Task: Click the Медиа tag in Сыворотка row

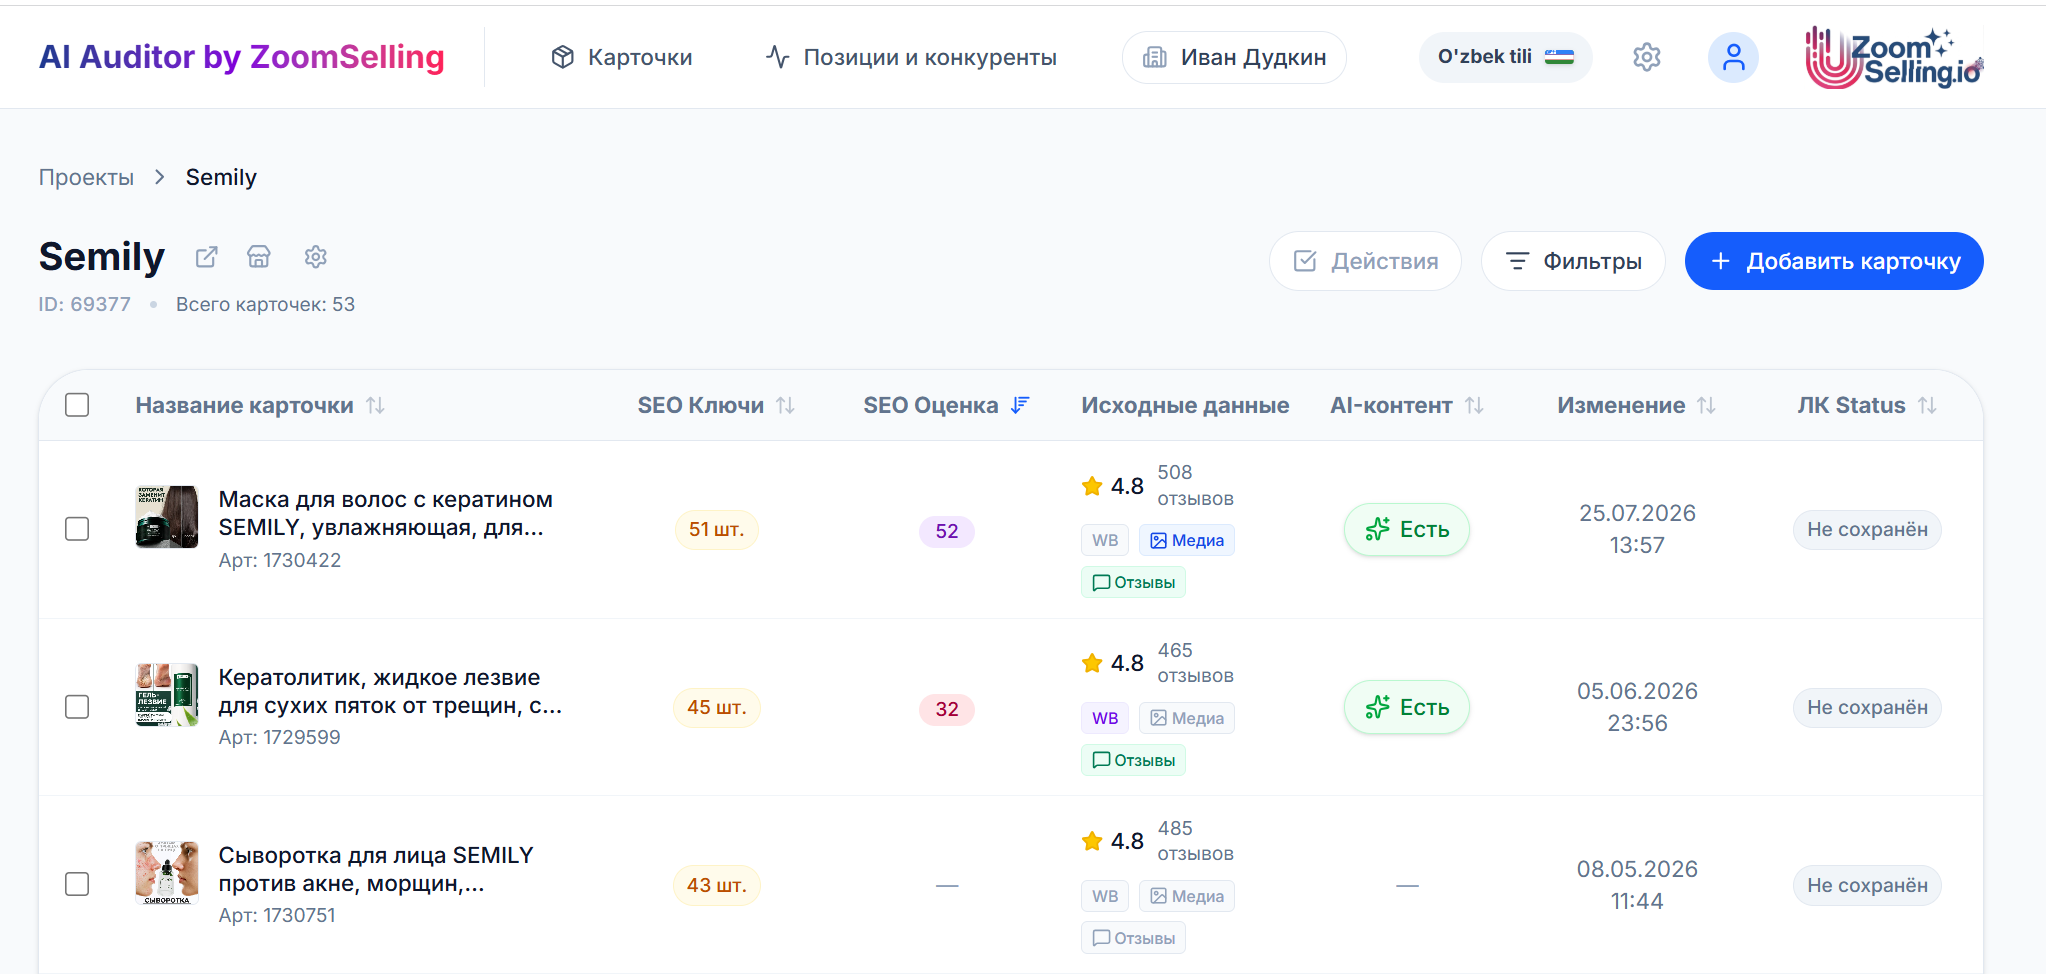Action: tap(1187, 896)
